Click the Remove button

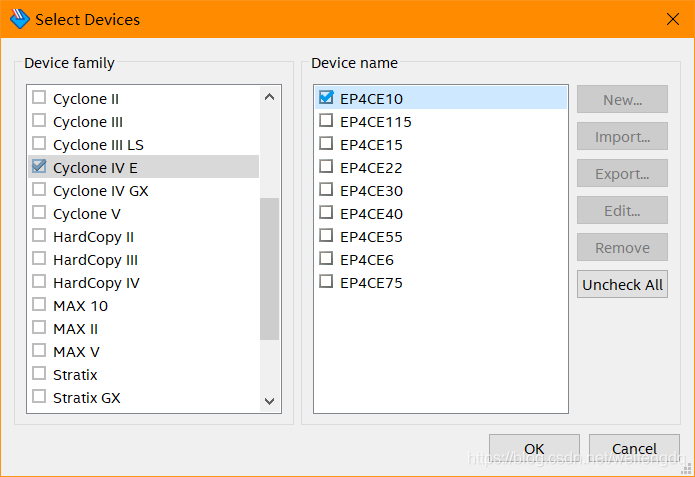[622, 247]
